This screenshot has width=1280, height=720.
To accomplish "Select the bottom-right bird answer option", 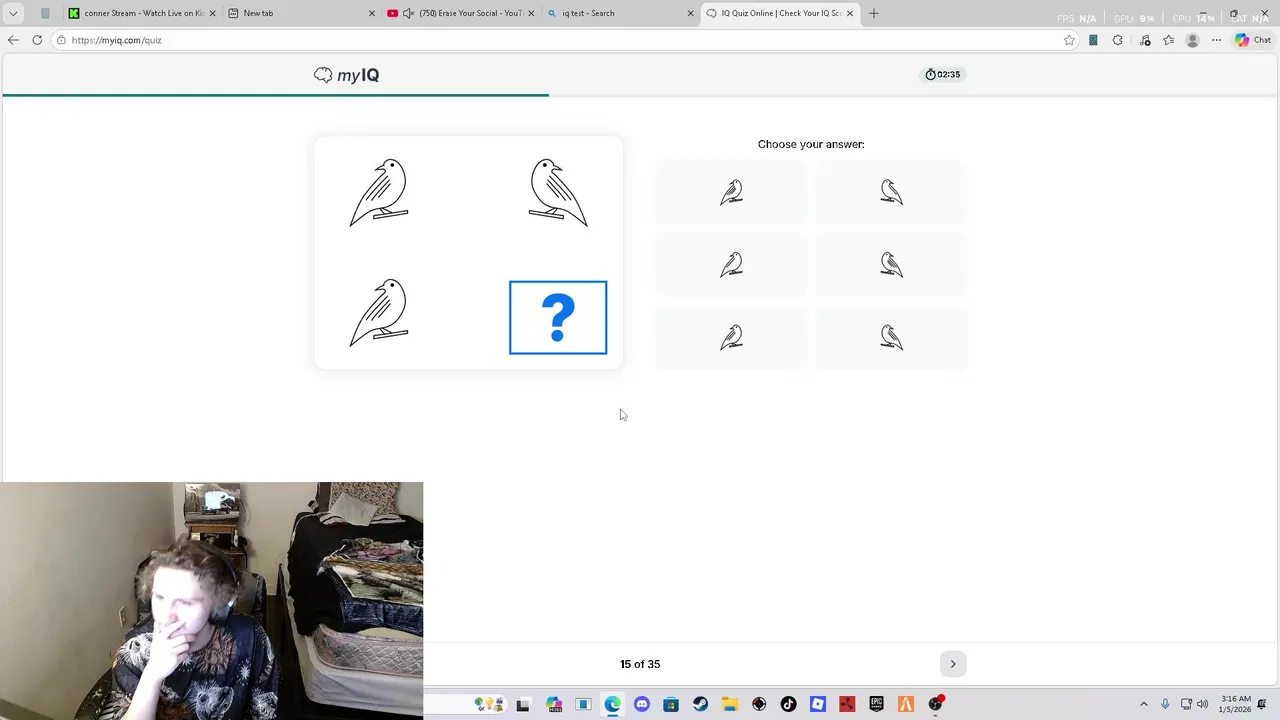I will pos(891,337).
